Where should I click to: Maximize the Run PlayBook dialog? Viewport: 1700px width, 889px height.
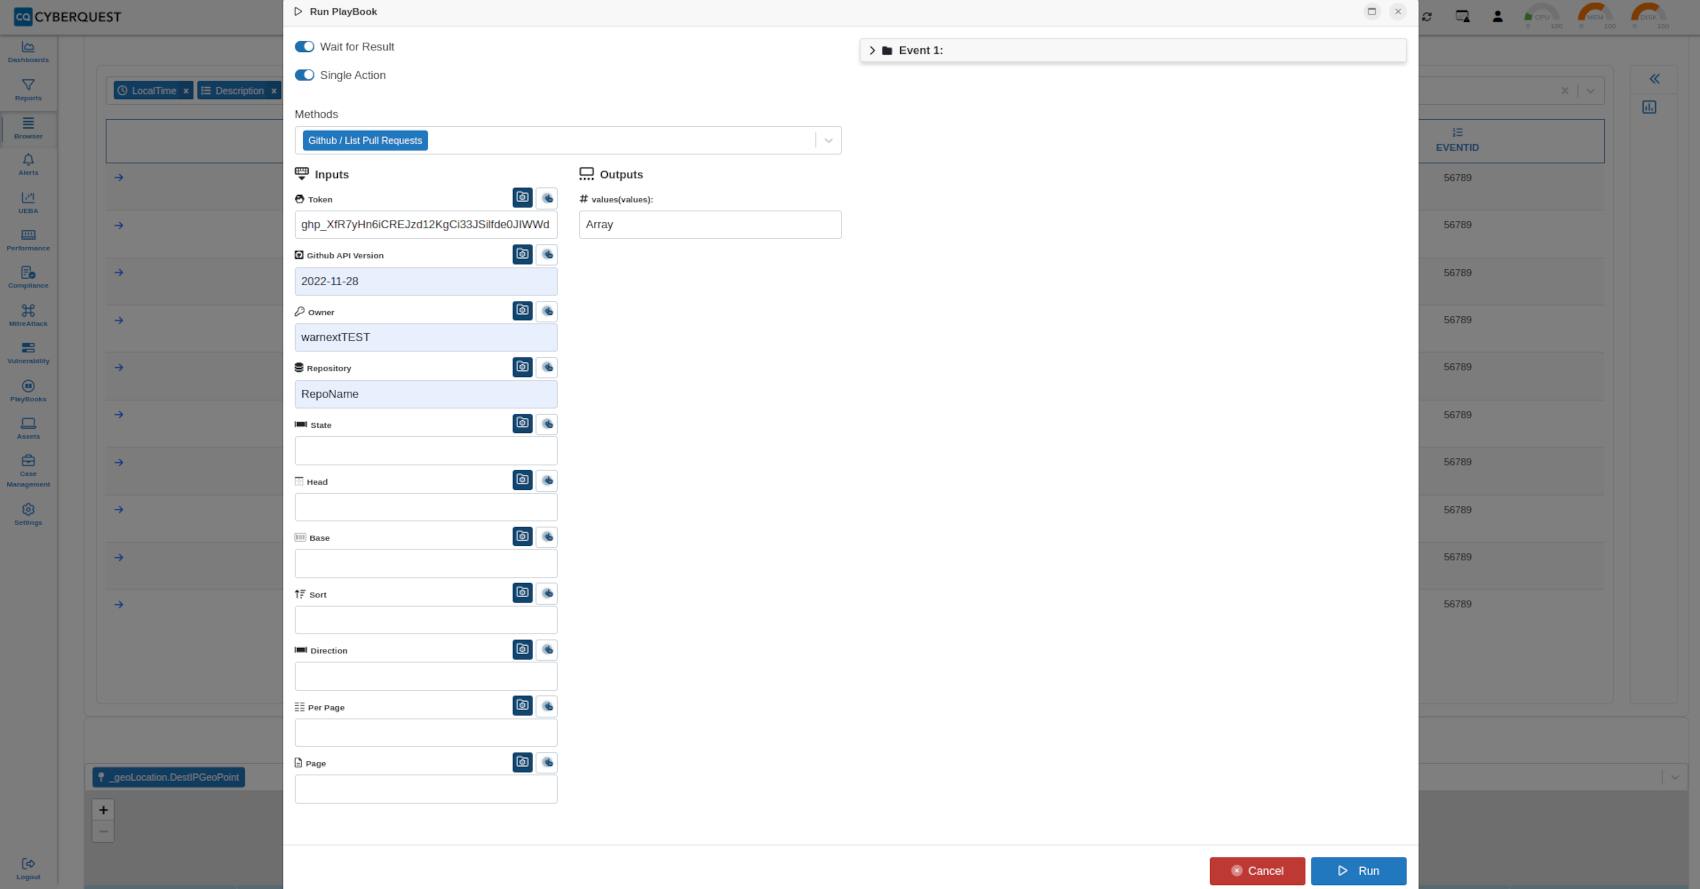tap(1372, 12)
